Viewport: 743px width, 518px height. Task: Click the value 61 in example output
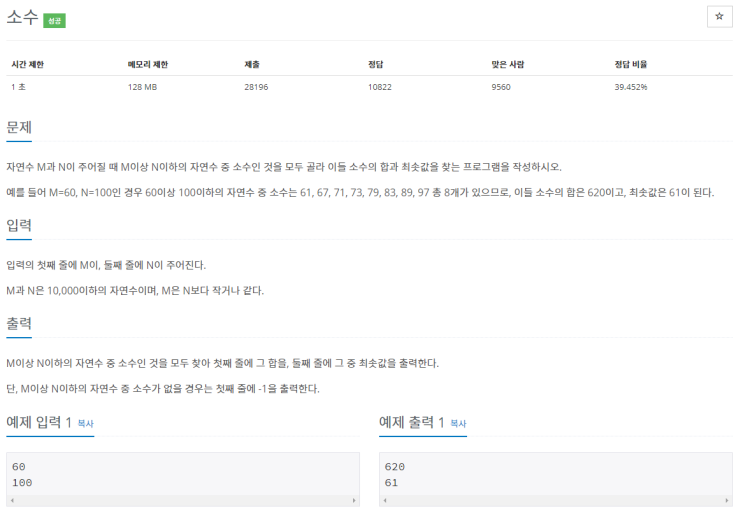(x=391, y=483)
